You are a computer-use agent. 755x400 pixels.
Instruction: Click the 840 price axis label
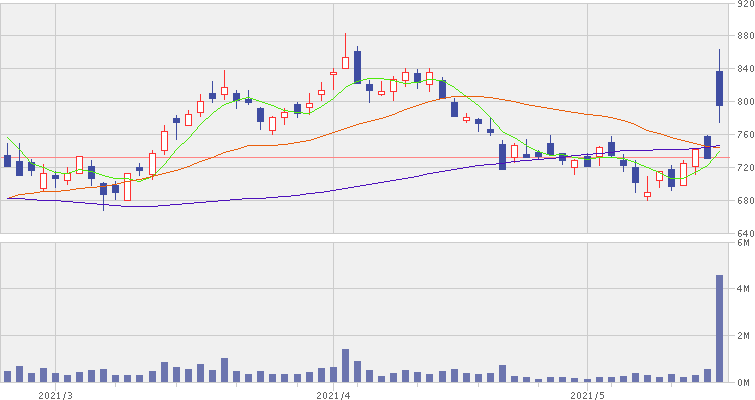[x=743, y=70]
